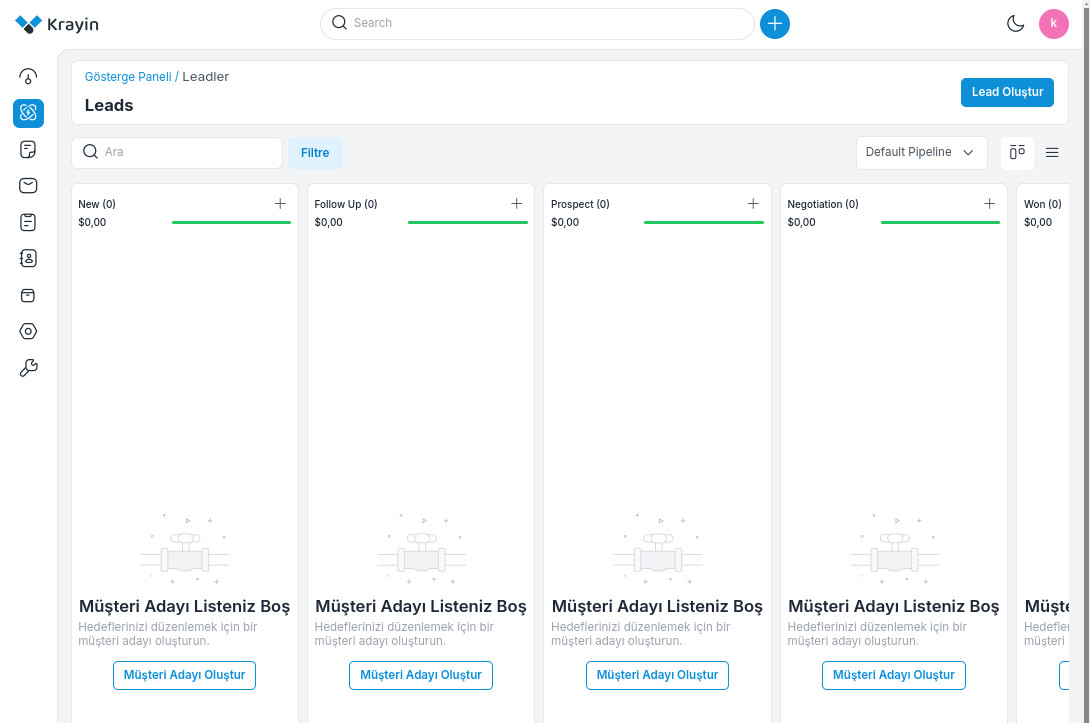The image size is (1090, 723).
Task: Switch to the list table view
Action: point(1052,153)
